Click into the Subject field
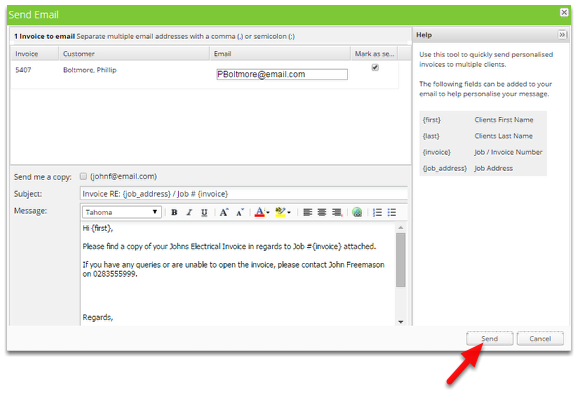This screenshot has width=579, height=393. coord(244,194)
